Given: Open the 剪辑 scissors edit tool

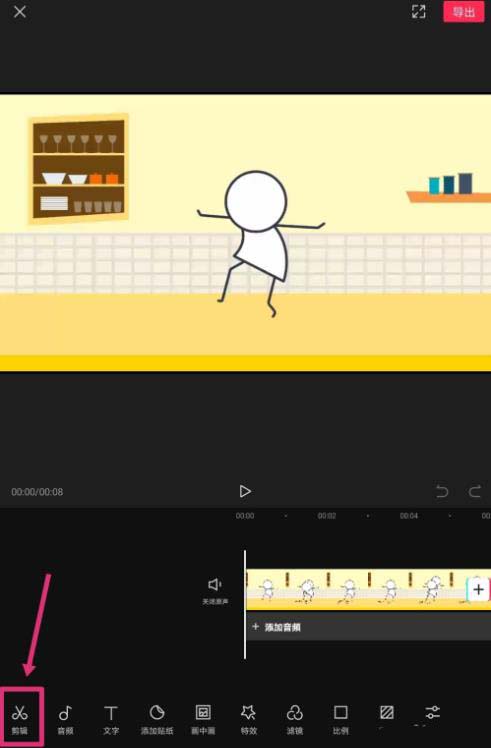Looking at the screenshot, I should coord(20,719).
